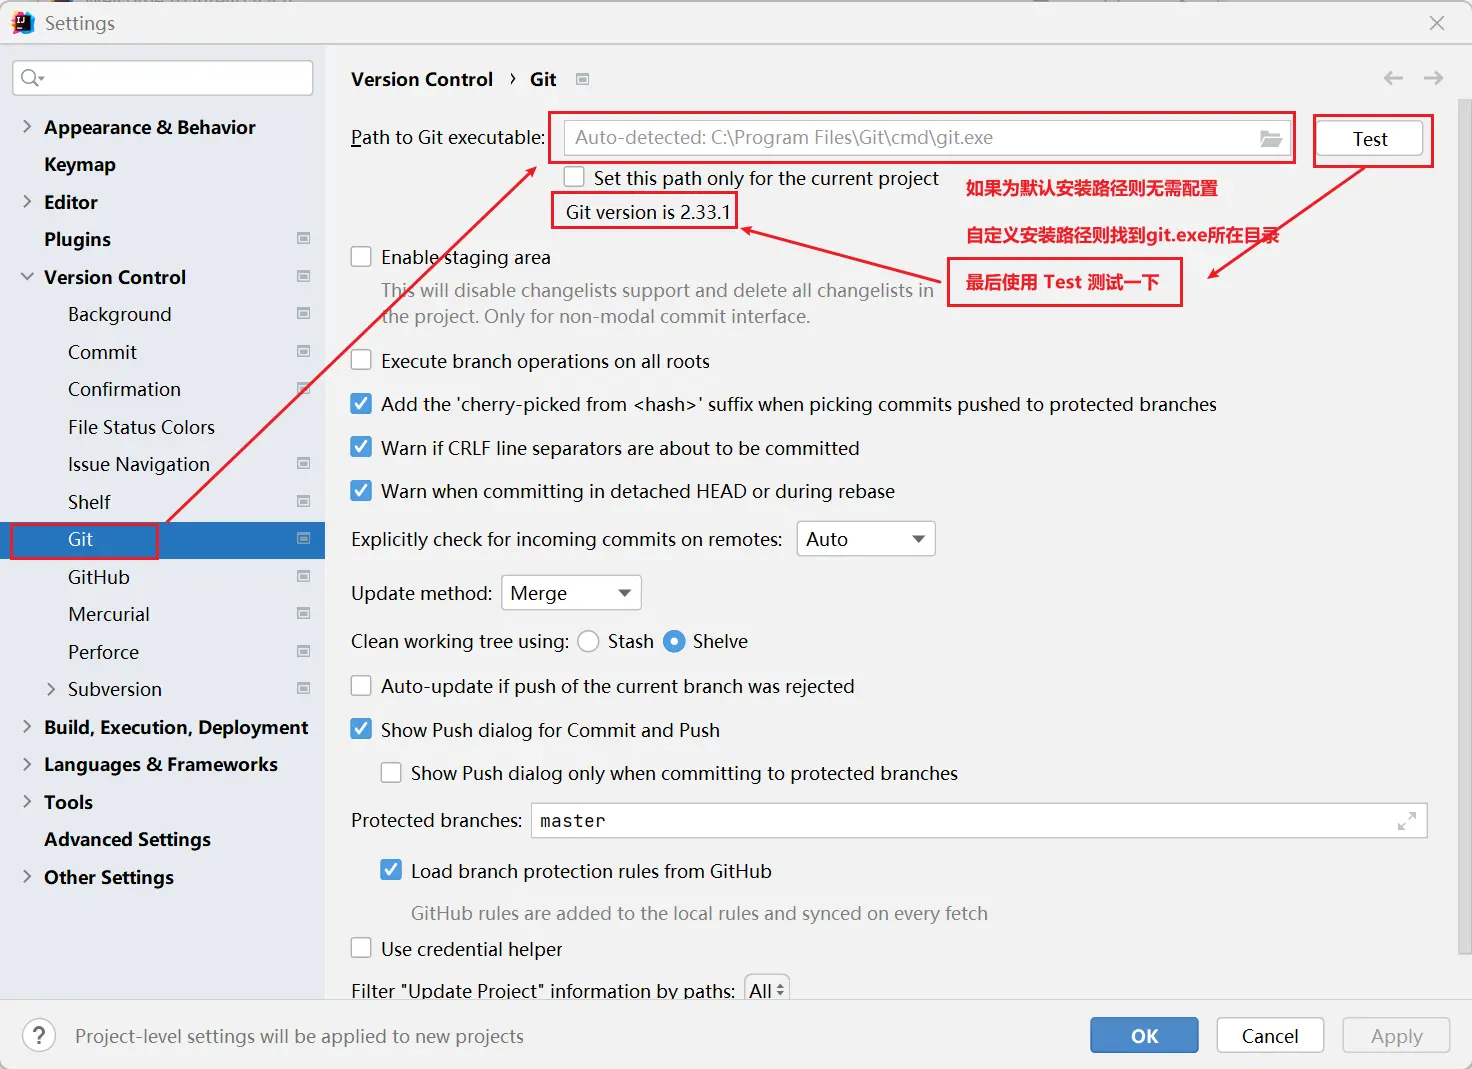
Task: Click project-level icon on the Version Control row
Action: tap(304, 276)
